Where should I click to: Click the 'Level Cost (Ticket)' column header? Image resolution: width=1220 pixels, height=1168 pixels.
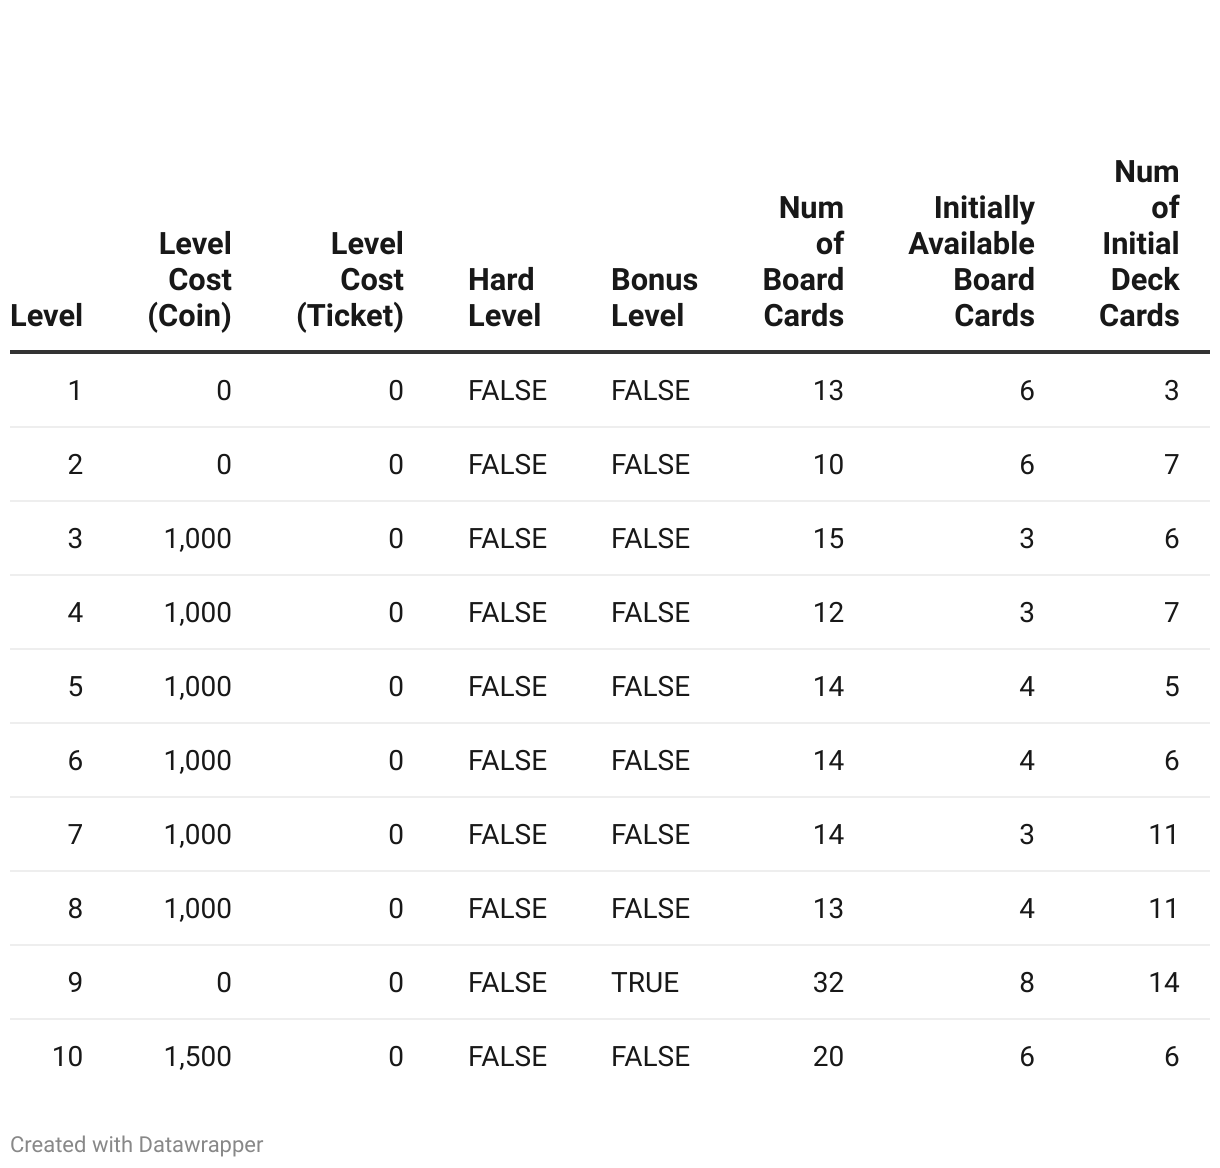pos(351,279)
